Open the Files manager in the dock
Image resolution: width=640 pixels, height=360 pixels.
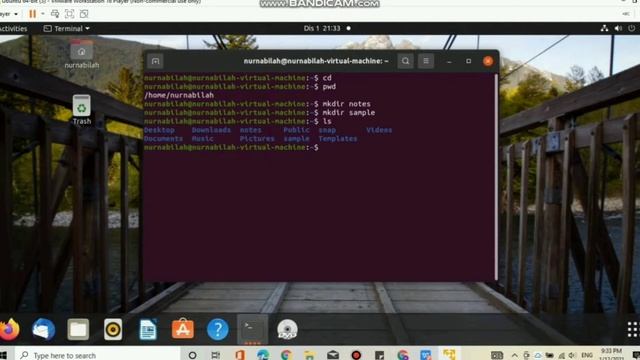coord(78,329)
